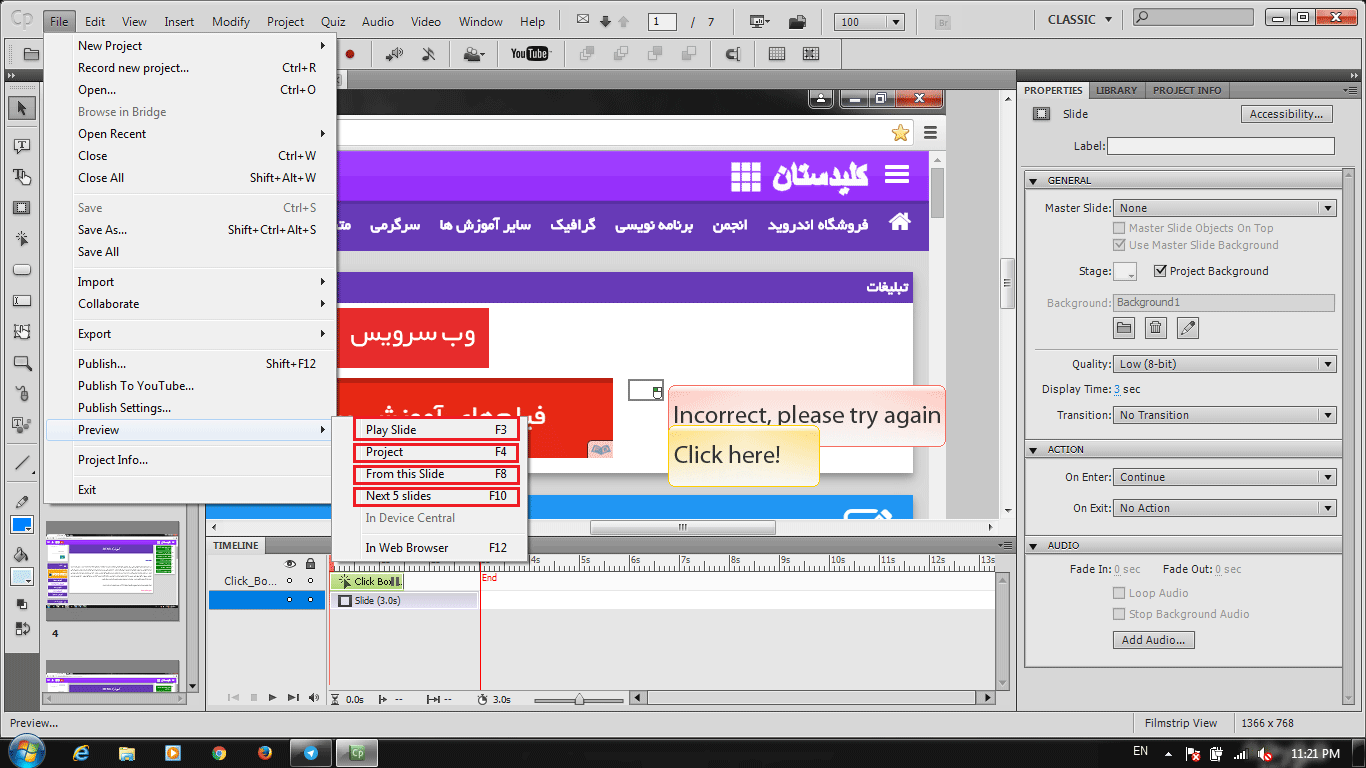Click the timeline Play button
The image size is (1366, 768).
coord(273,698)
